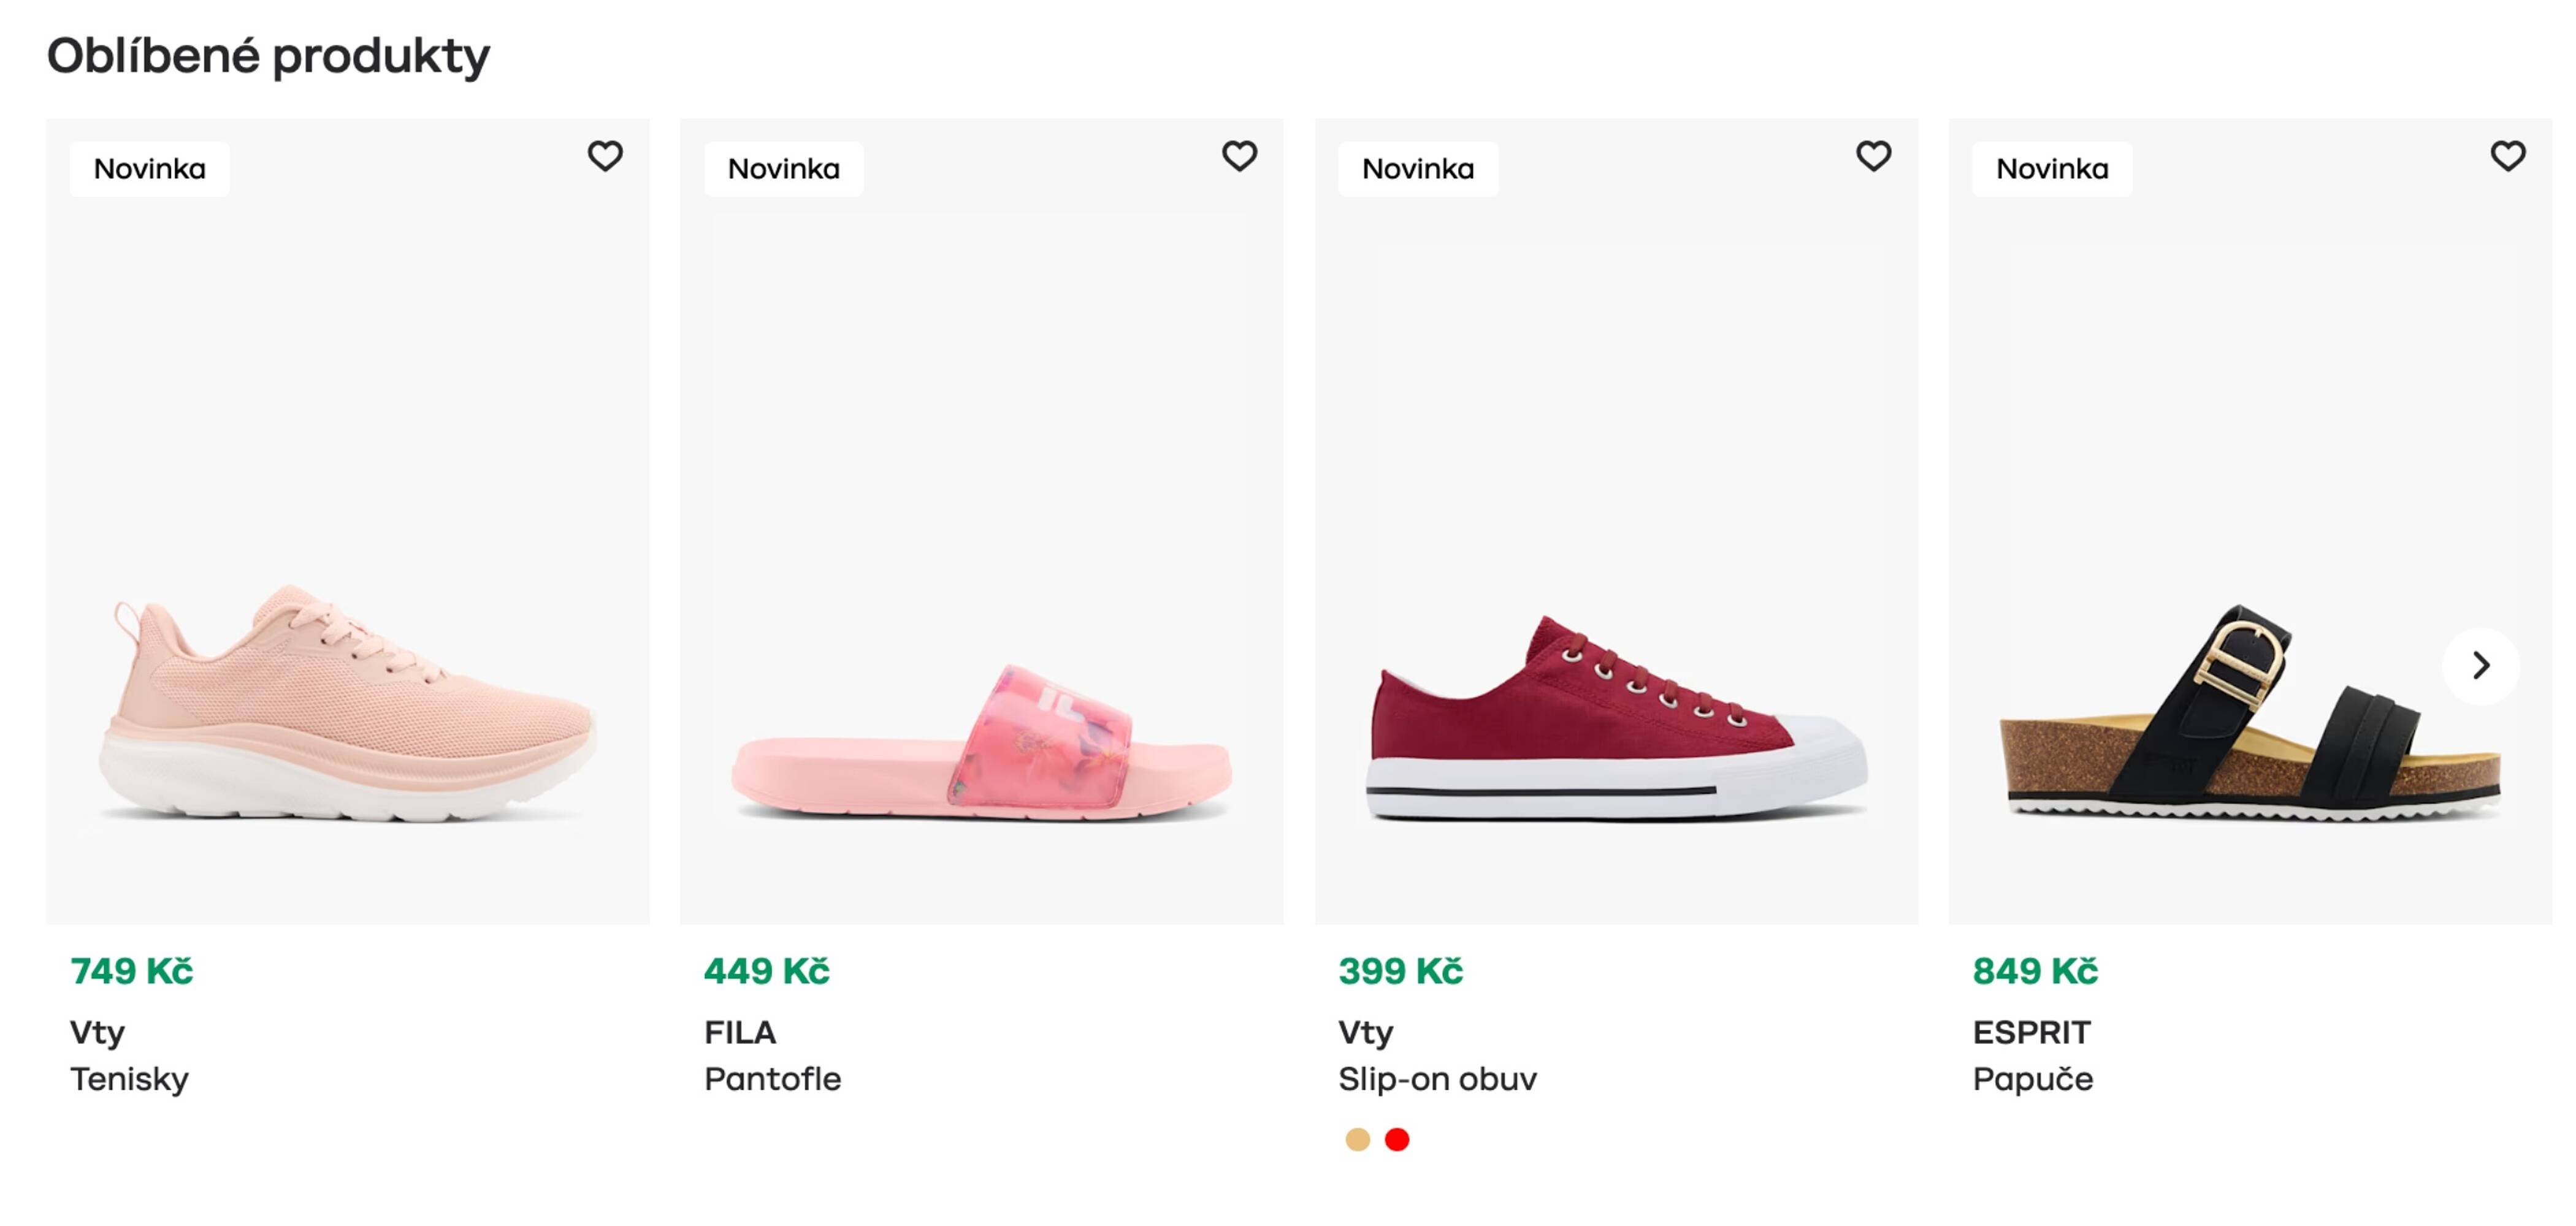
Task: Toggle favorite status on the pink Tenisky
Action: click(x=607, y=156)
